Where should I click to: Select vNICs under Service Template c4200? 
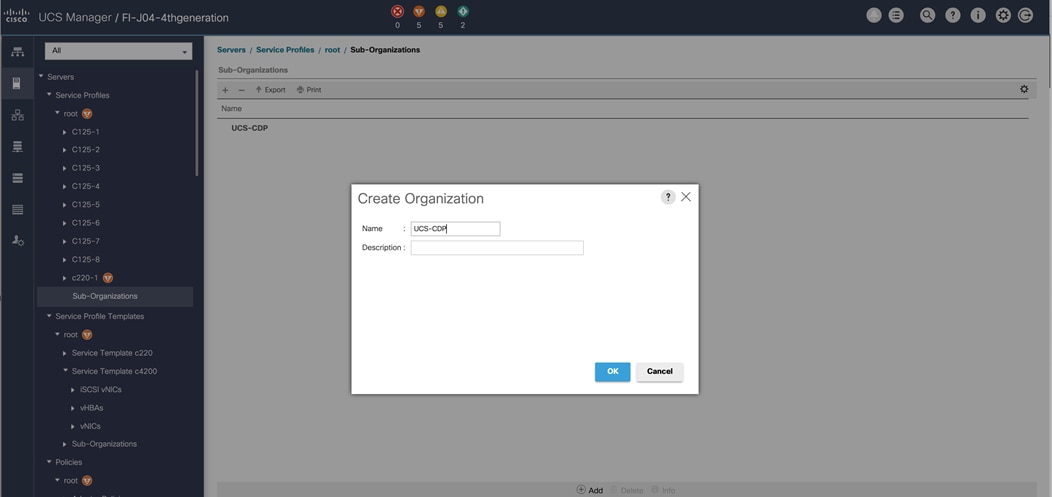pyautogui.click(x=91, y=426)
